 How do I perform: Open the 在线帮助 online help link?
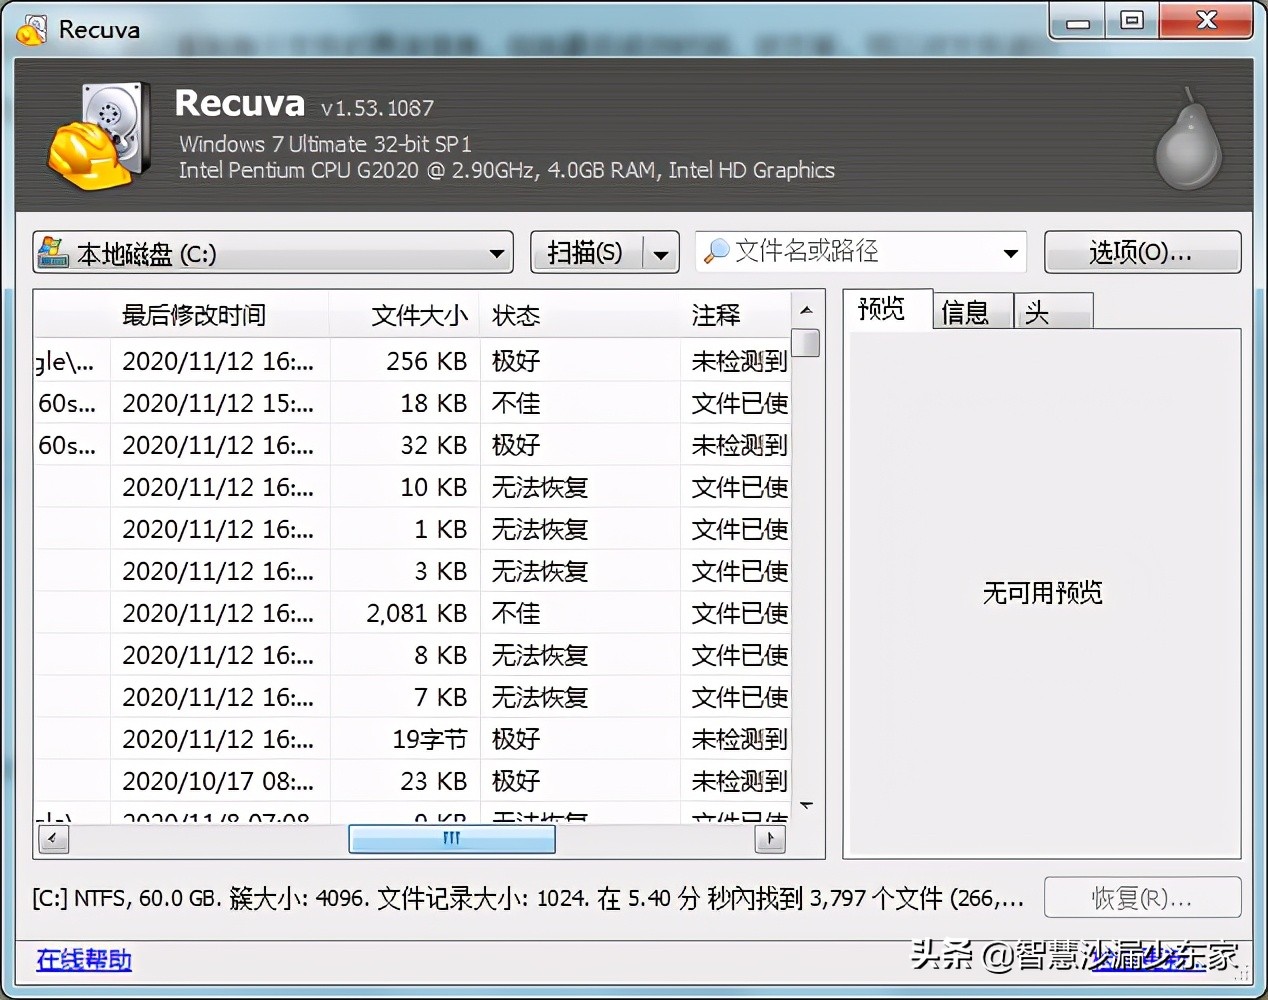83,959
